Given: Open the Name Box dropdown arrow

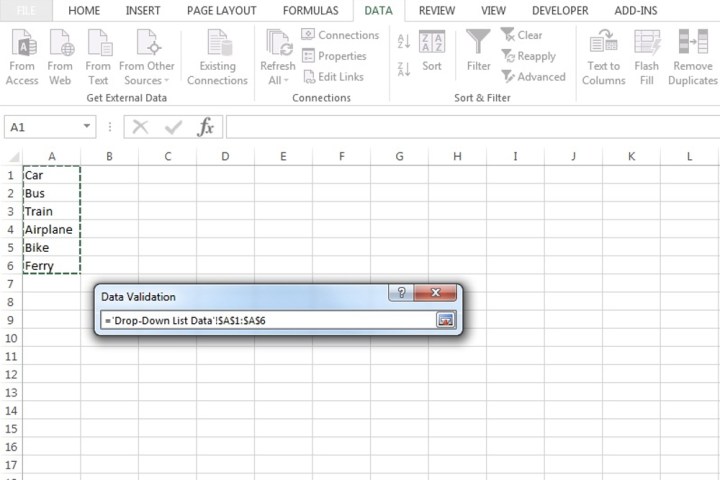Looking at the screenshot, I should [x=88, y=127].
